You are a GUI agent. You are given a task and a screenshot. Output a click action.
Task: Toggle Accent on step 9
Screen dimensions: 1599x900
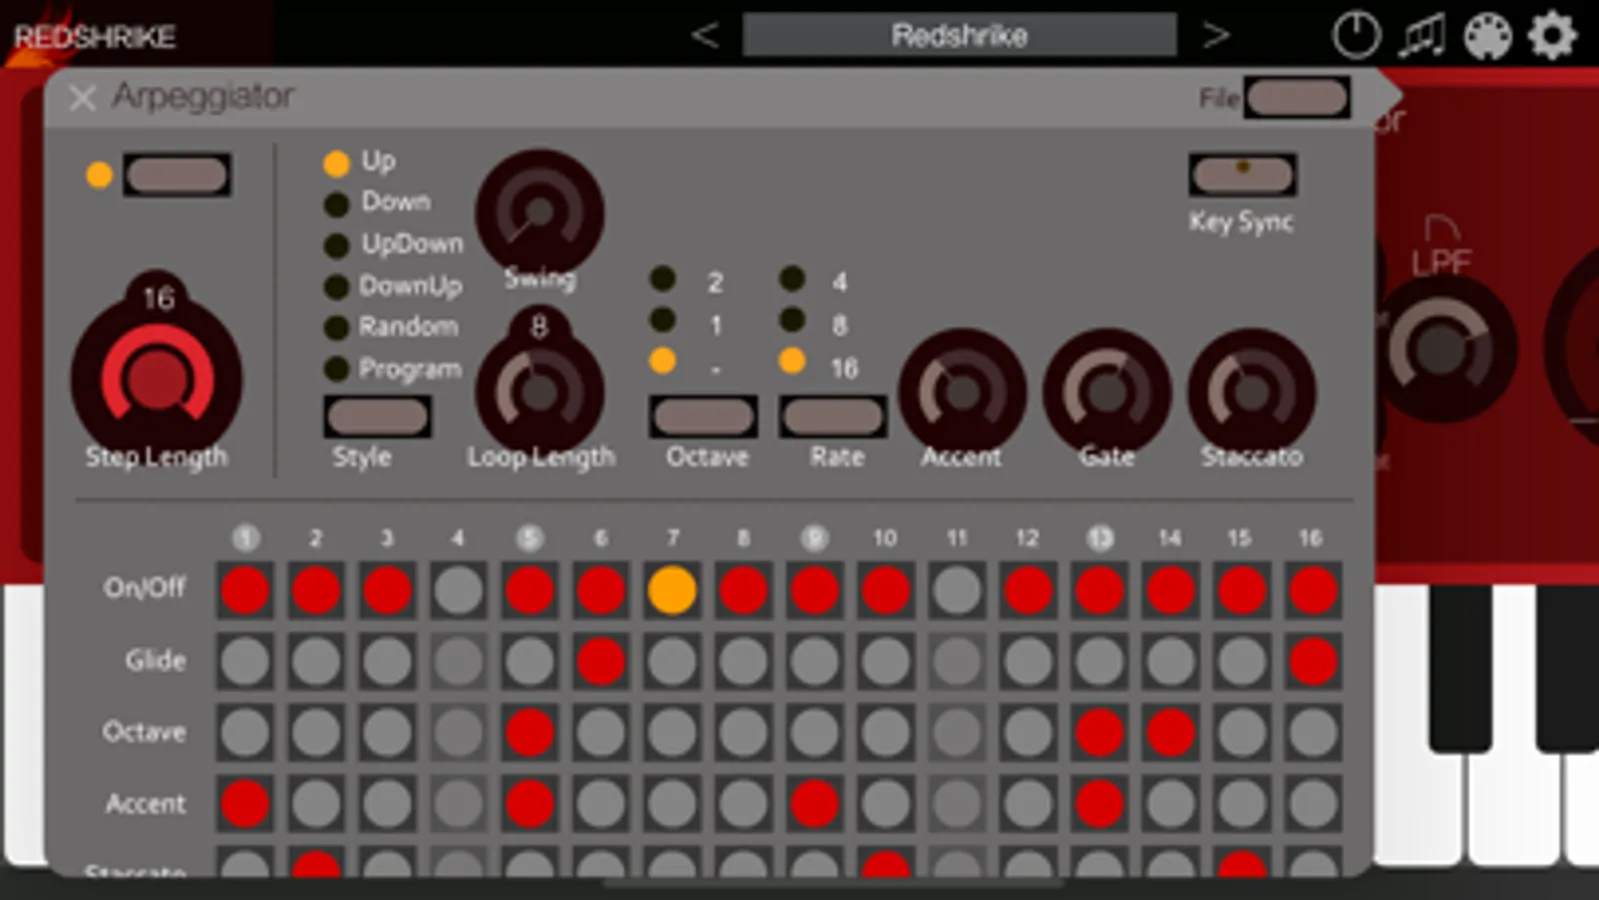pyautogui.click(x=814, y=803)
